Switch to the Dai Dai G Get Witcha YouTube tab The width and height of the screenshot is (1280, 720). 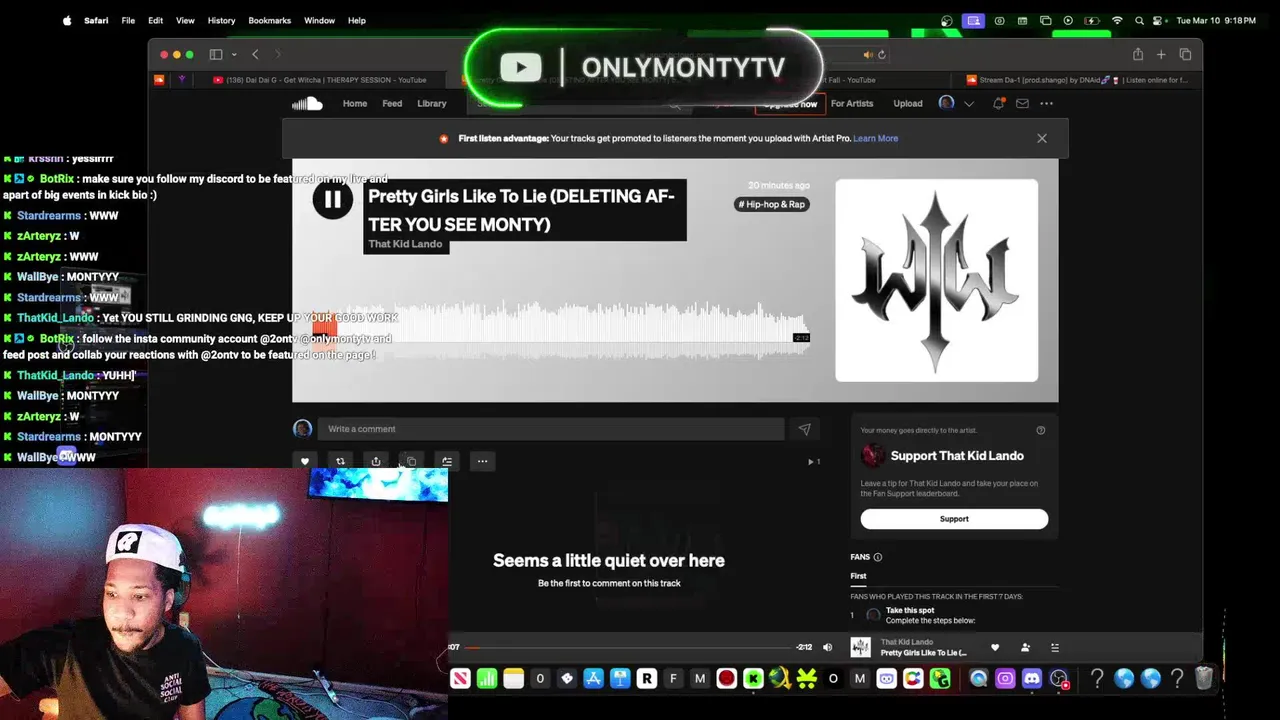point(319,80)
